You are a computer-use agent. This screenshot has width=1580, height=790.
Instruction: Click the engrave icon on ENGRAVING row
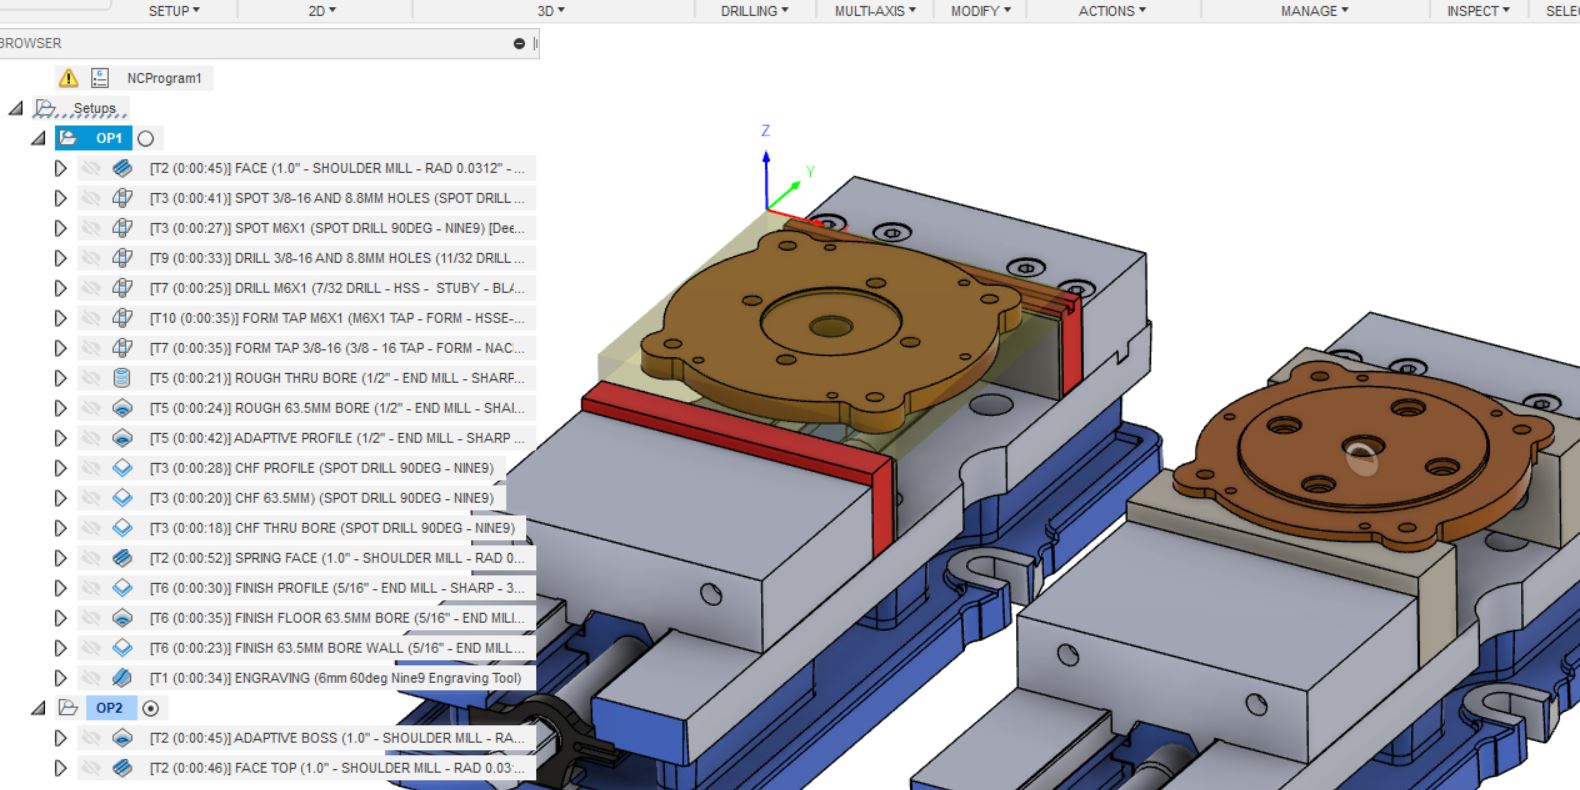tap(122, 678)
